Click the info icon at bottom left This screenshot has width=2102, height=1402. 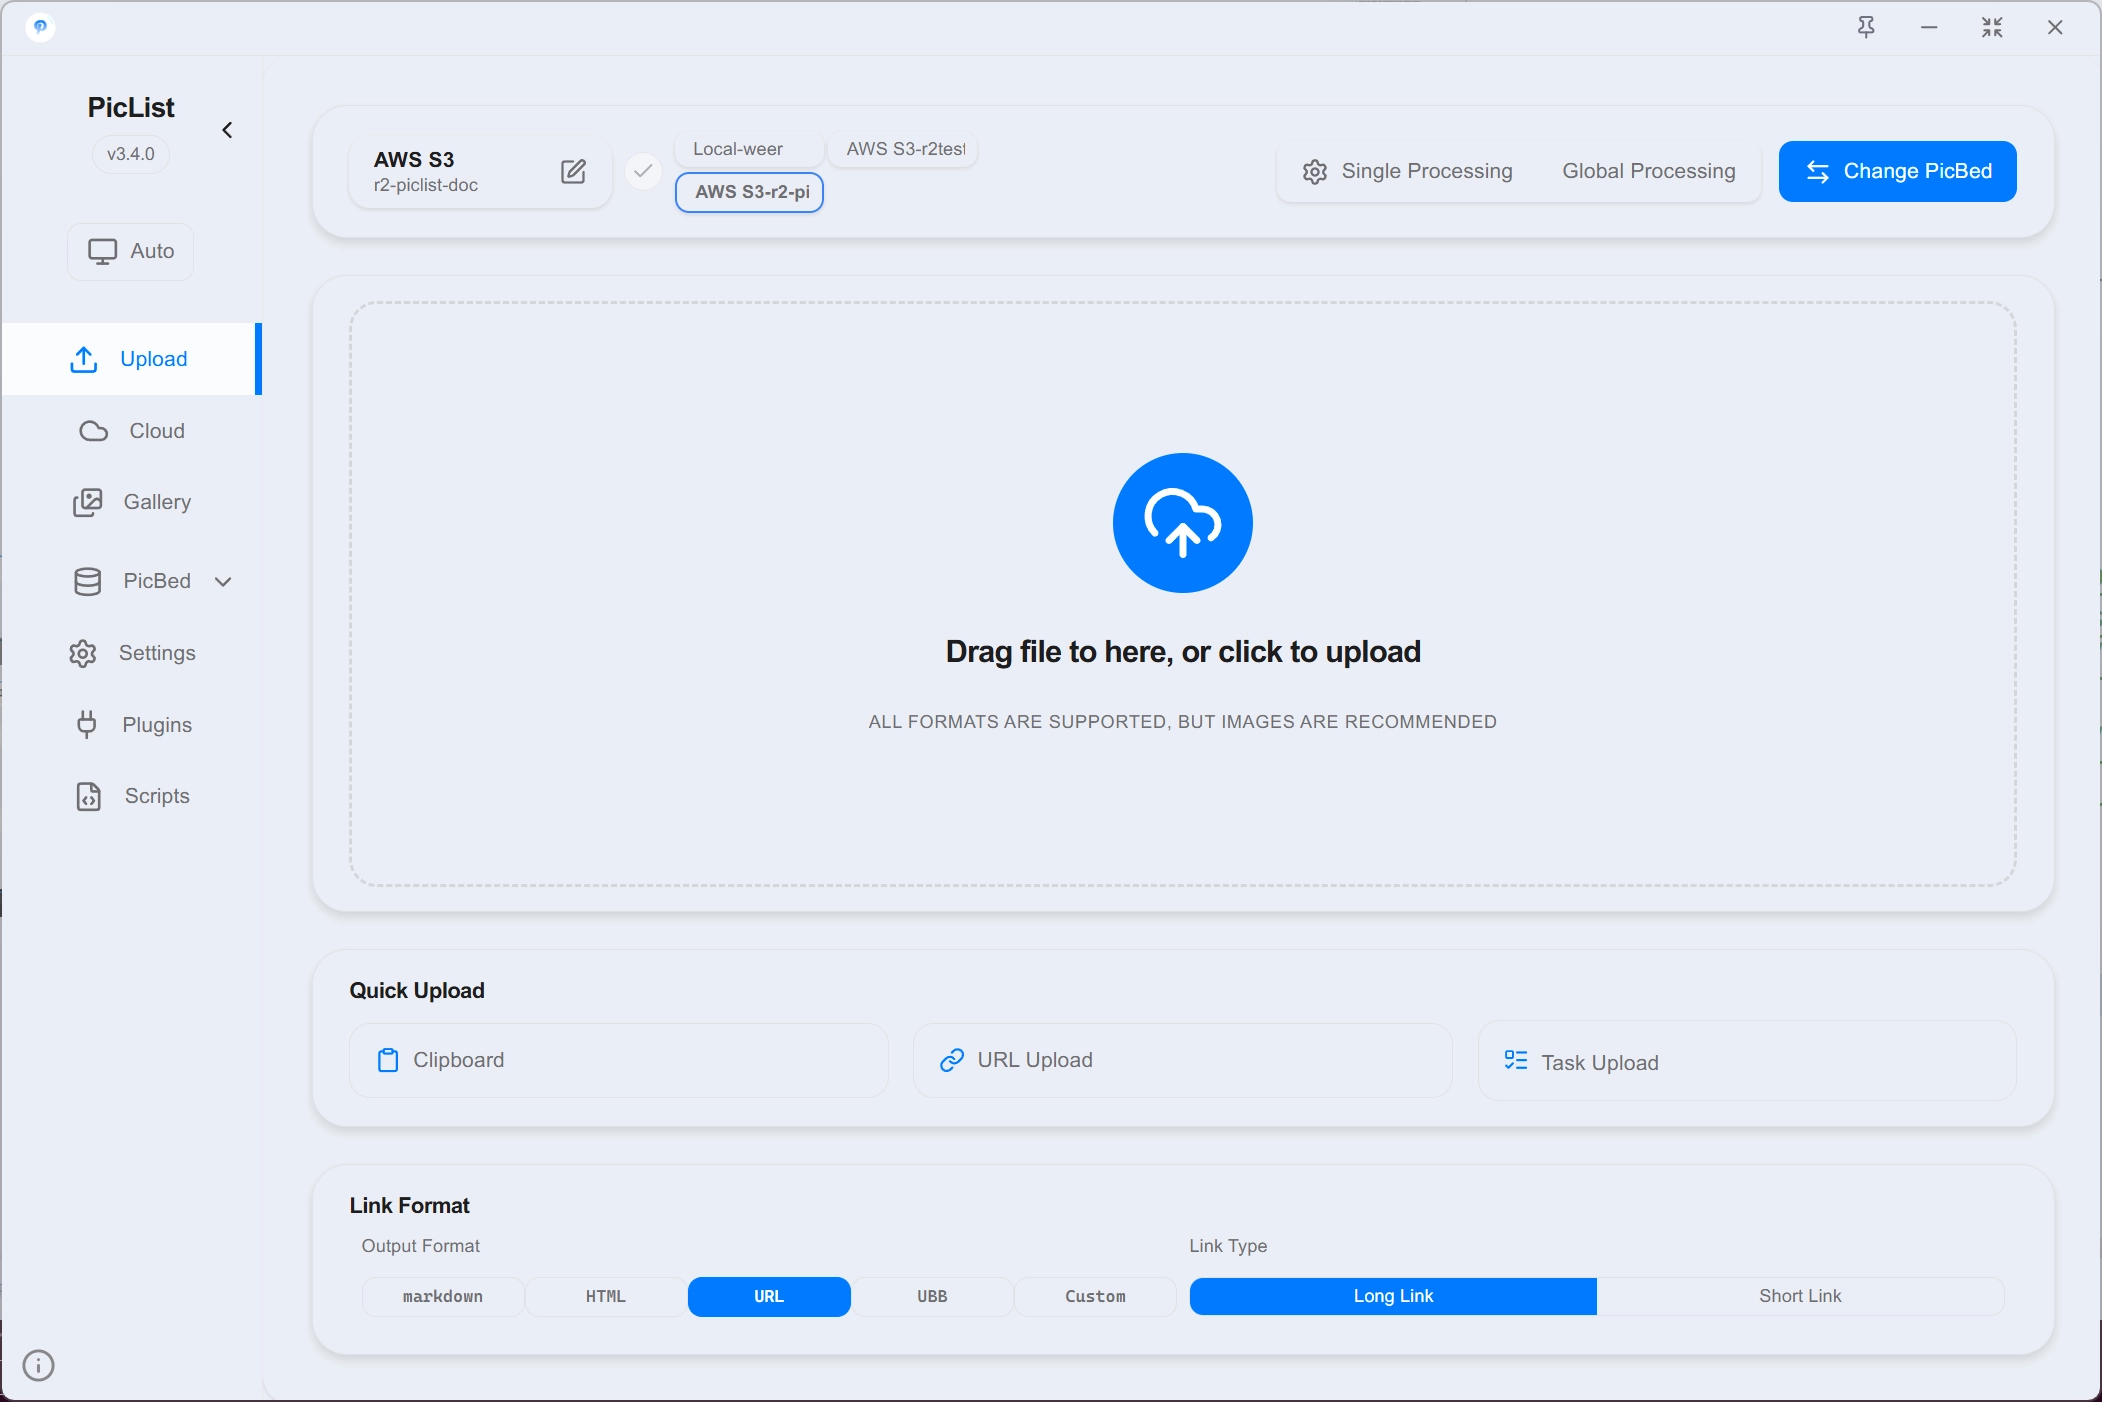(38, 1365)
